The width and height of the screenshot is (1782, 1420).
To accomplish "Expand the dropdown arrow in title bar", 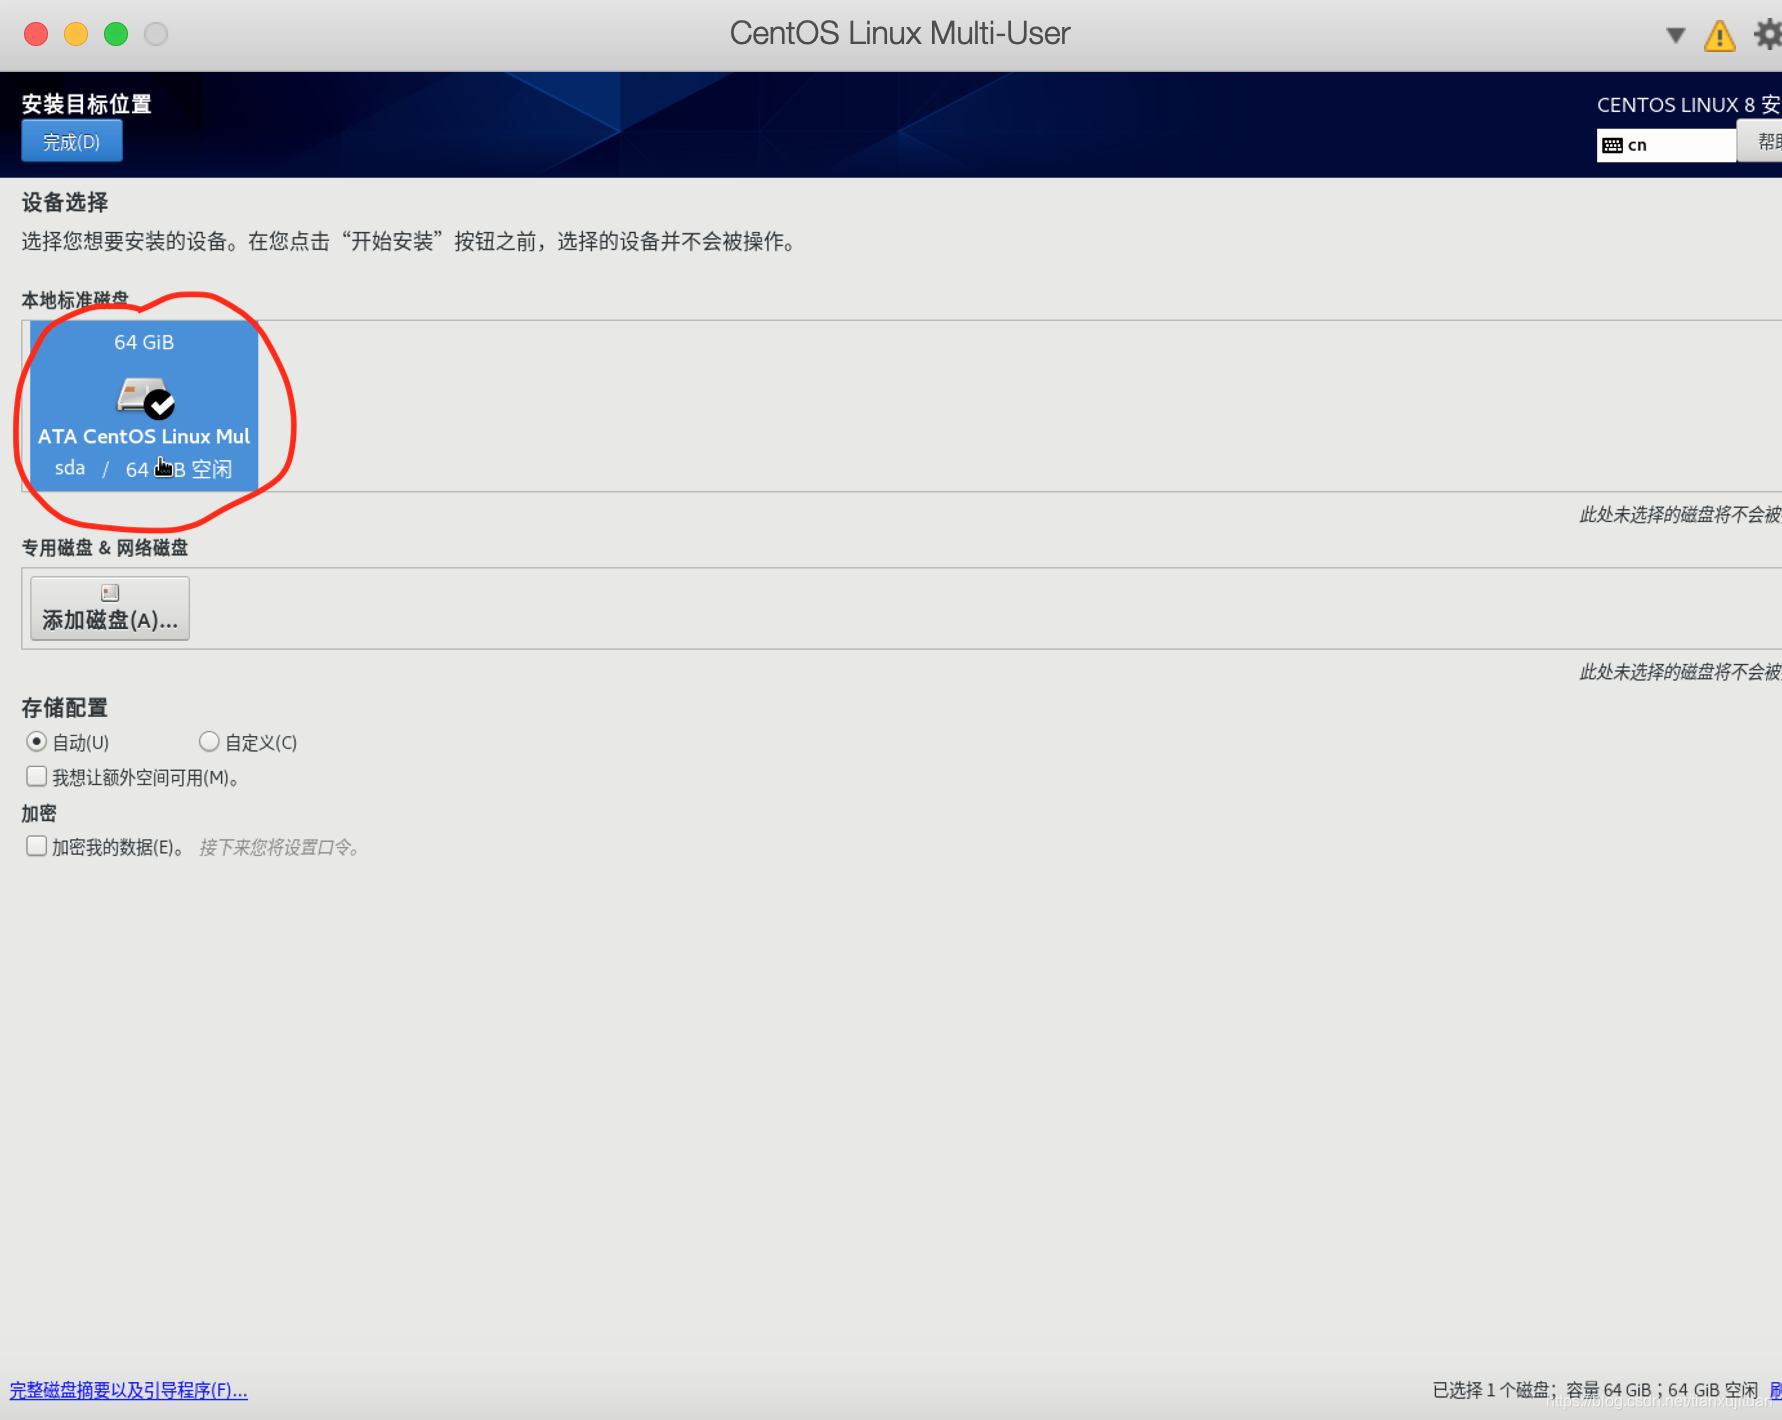I will (1676, 36).
